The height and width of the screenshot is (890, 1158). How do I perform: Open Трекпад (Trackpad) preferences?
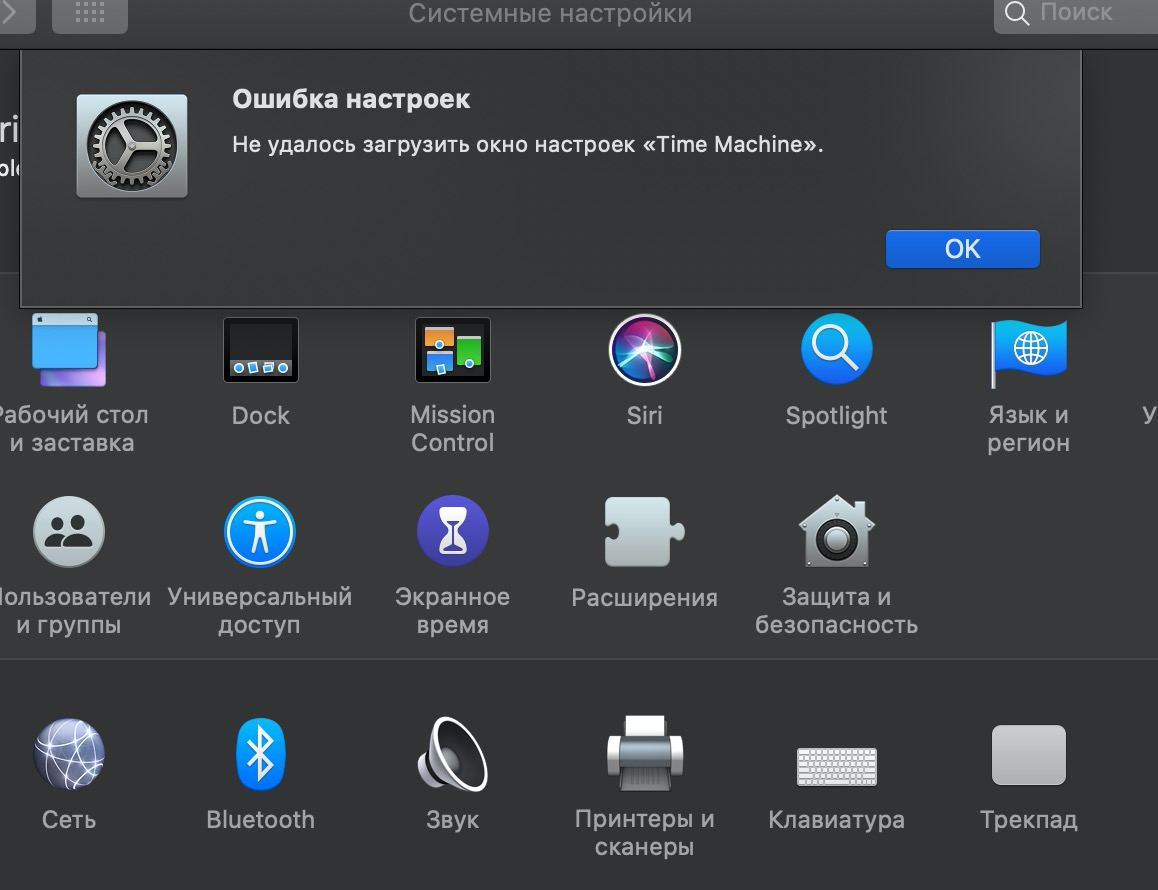1029,755
